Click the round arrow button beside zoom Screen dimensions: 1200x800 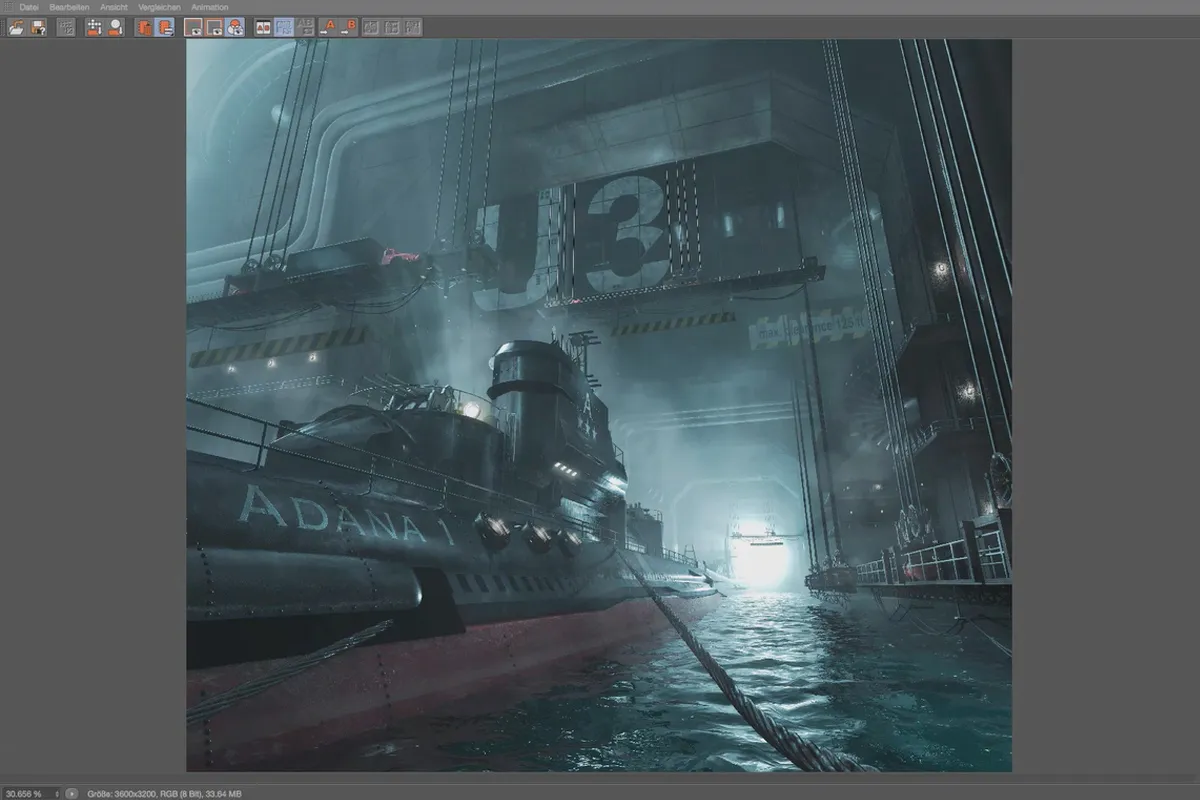click(x=72, y=793)
